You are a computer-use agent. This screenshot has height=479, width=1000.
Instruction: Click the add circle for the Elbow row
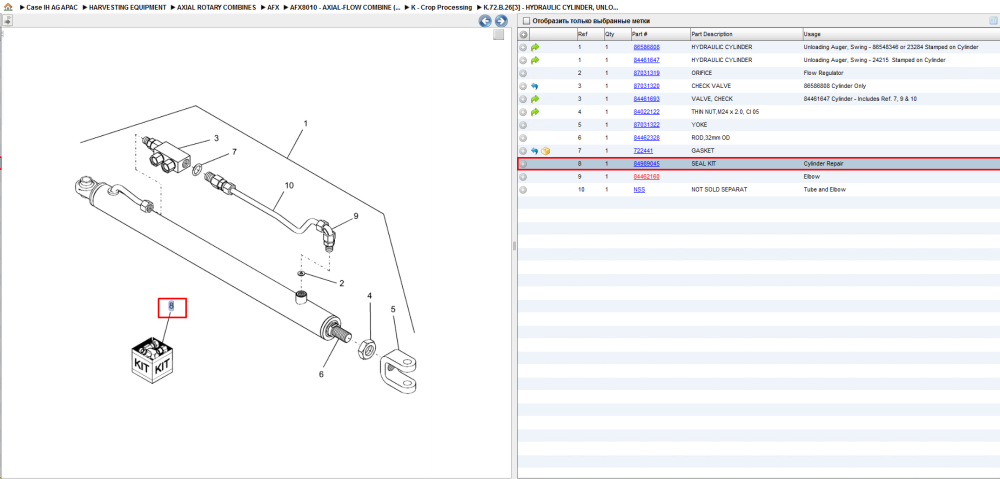pos(523,177)
